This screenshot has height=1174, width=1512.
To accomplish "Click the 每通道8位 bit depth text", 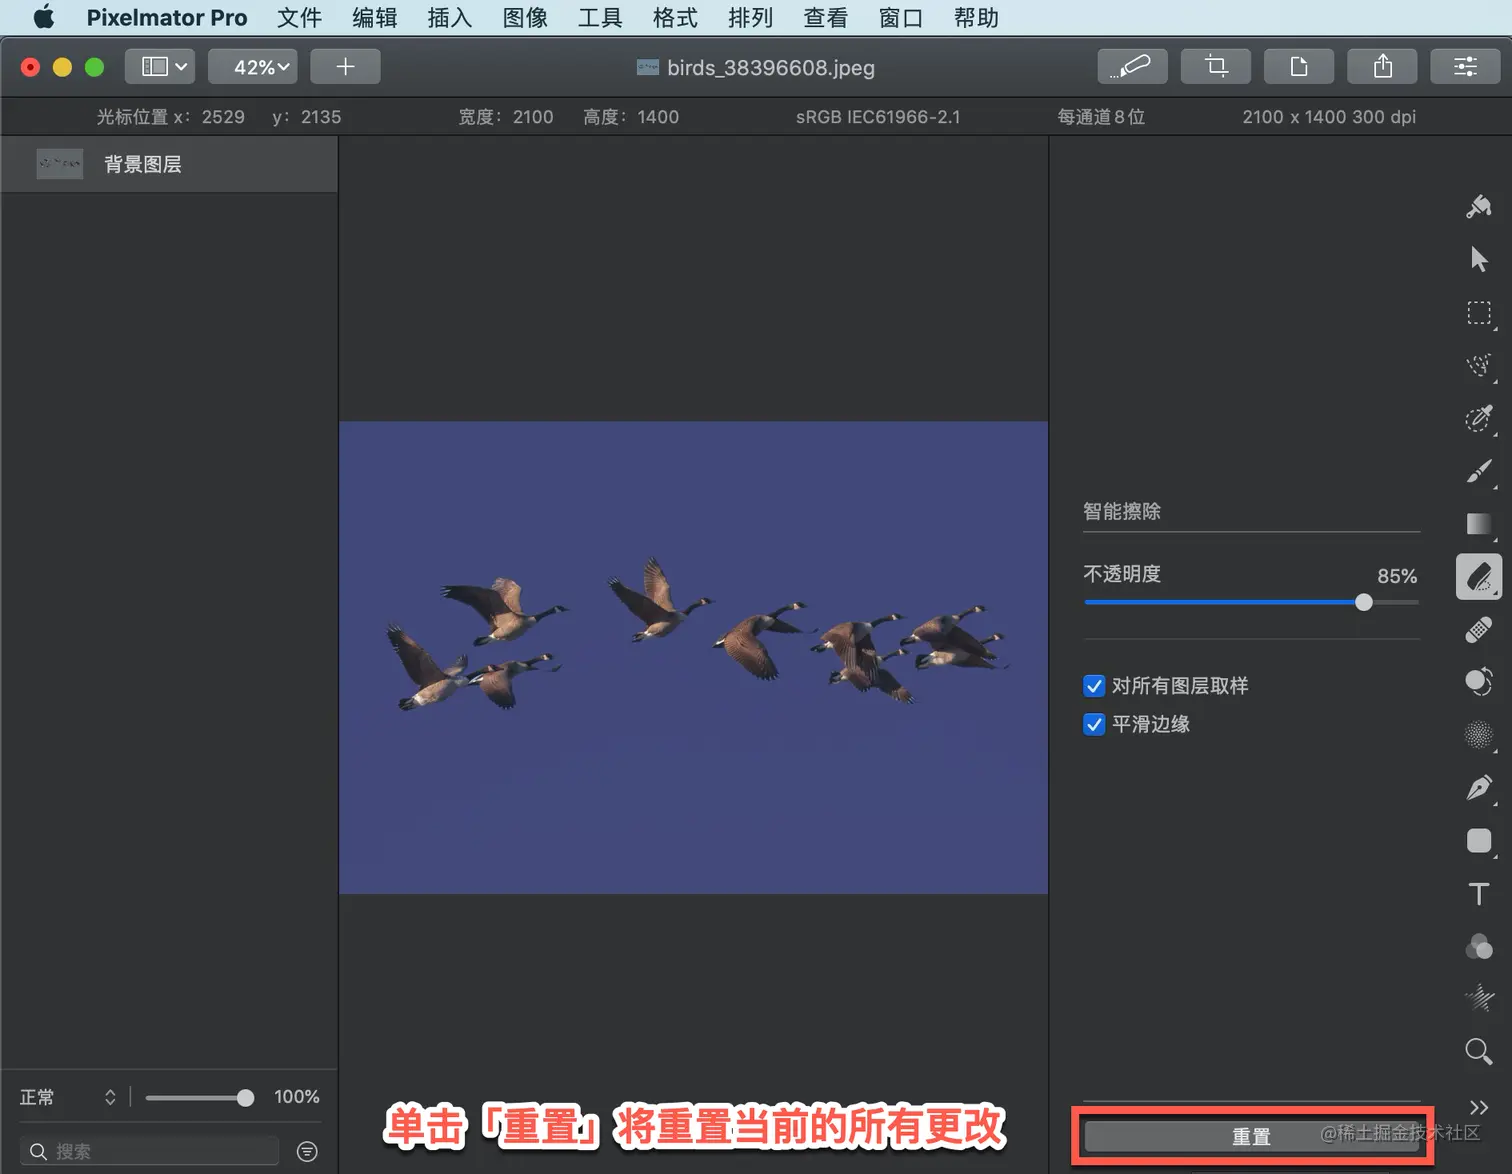I will tap(1101, 117).
